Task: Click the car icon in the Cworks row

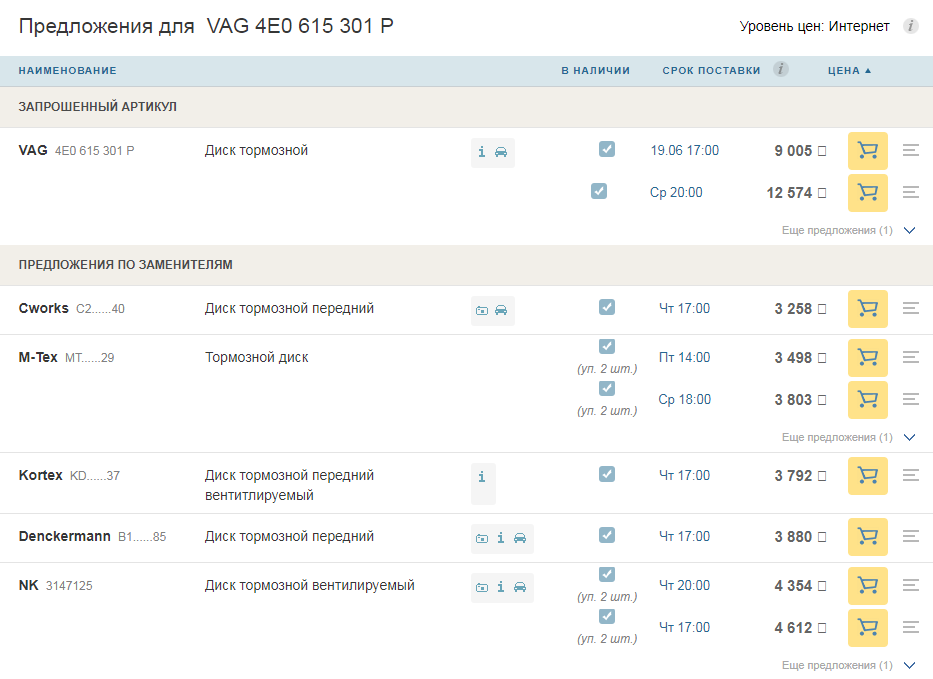Action: point(501,310)
